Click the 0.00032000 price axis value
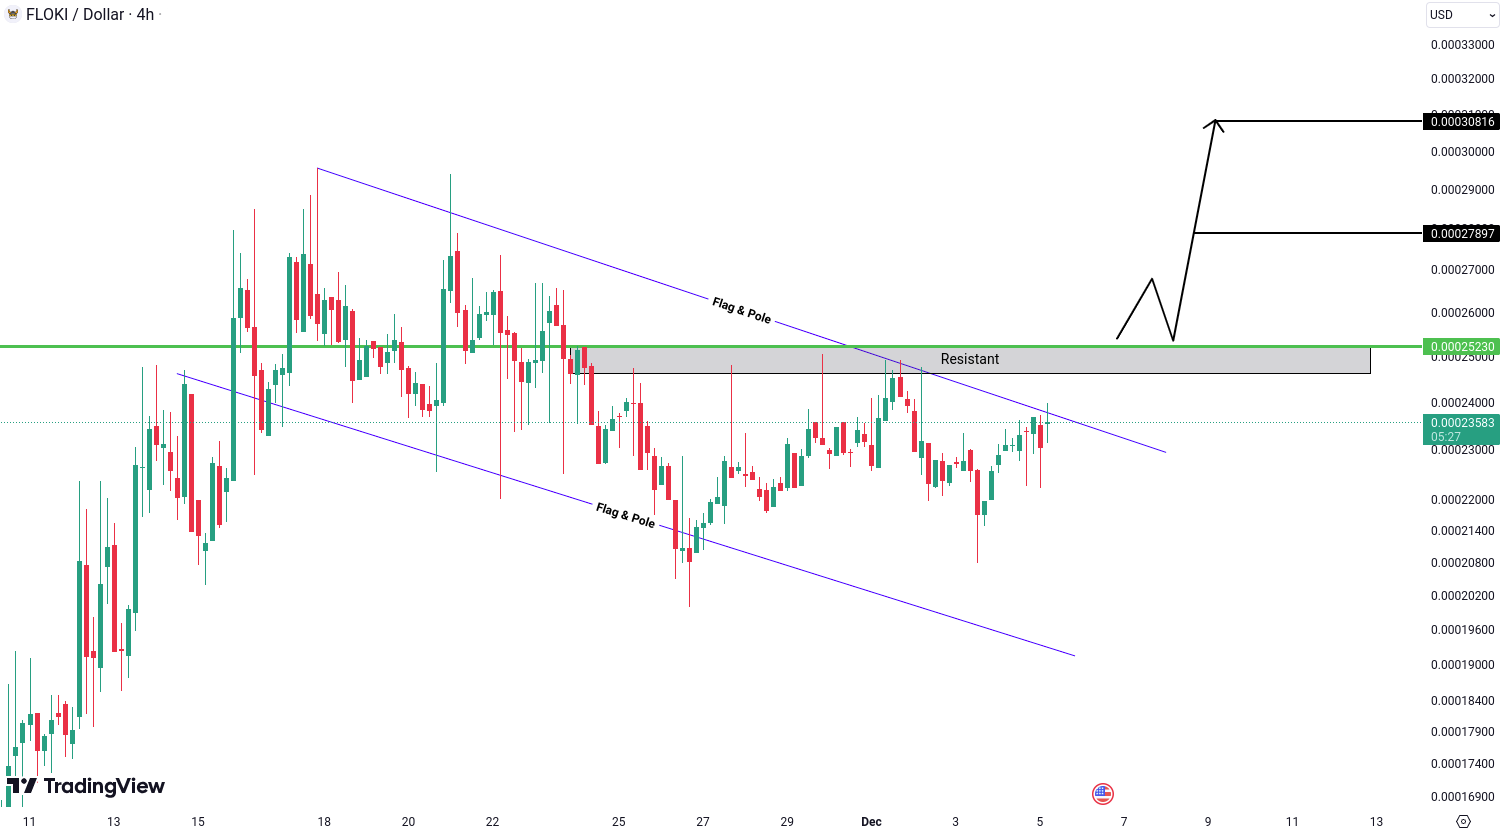 pos(1462,79)
